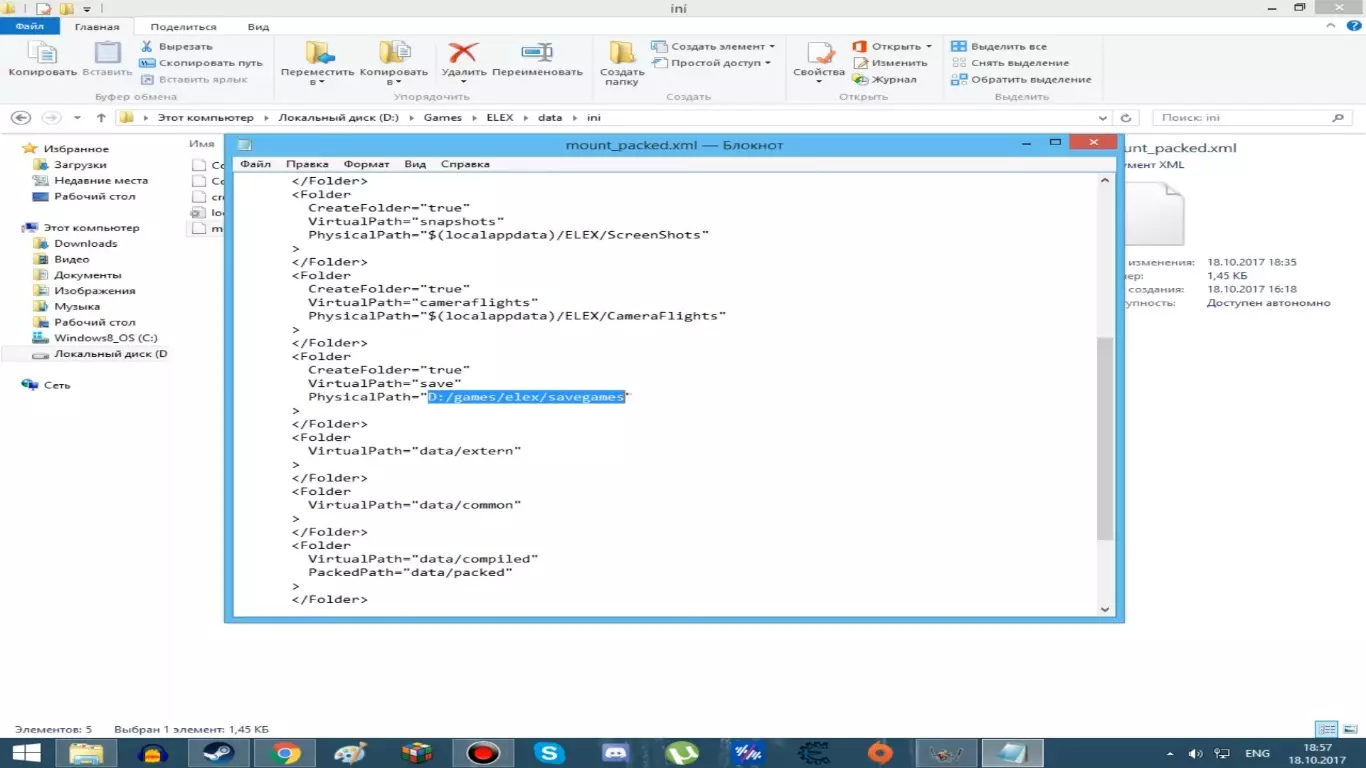Click Снять выделение in the ribbon
Image resolution: width=1366 pixels, height=768 pixels.
coord(1009,63)
